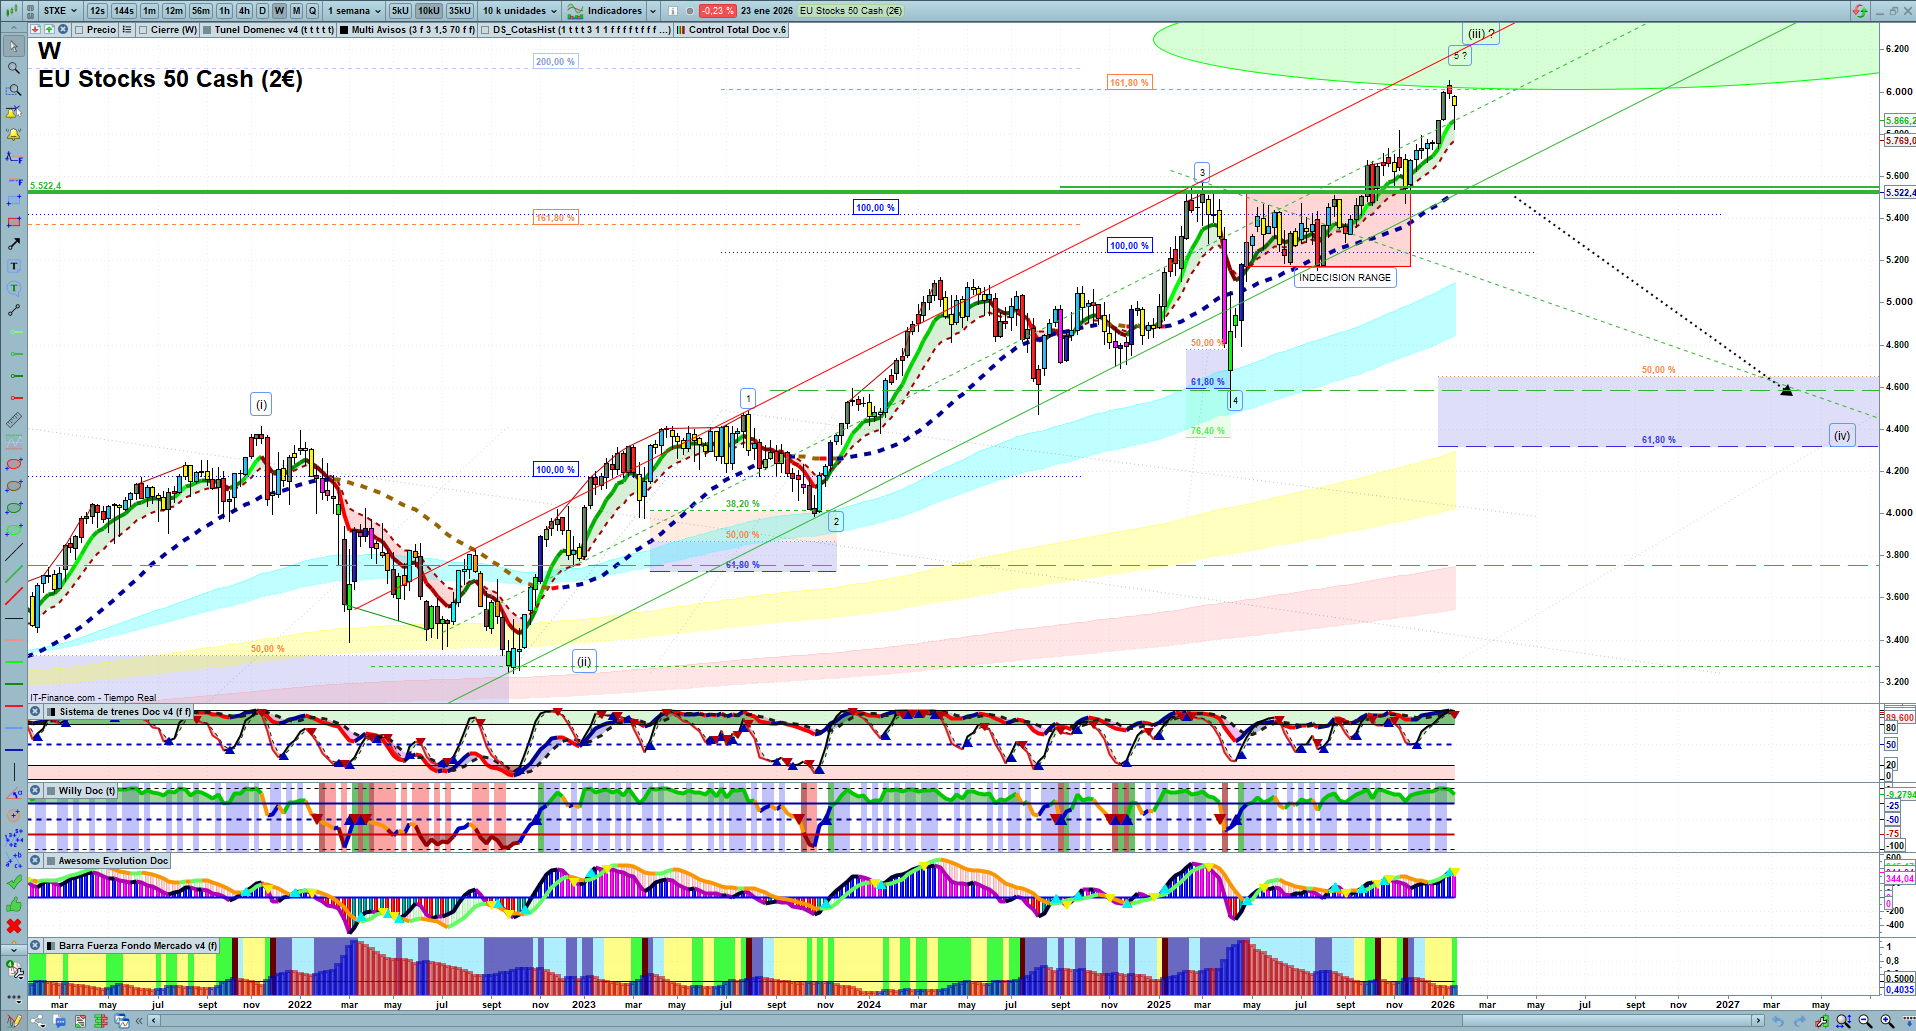The width and height of the screenshot is (1916, 1031).
Task: Click the share icon in bottom bar
Action: click(x=38, y=1021)
